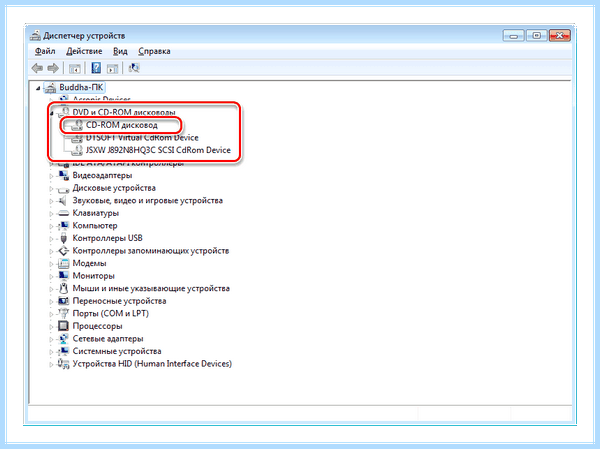
Task: Click the Back arrow toolbar icon
Action: point(37,69)
